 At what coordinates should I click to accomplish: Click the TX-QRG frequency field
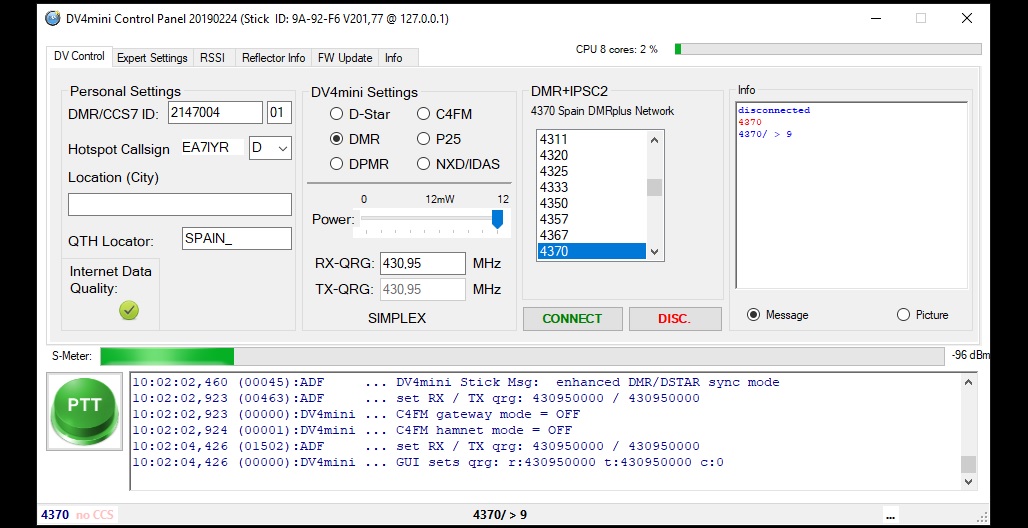pos(423,289)
